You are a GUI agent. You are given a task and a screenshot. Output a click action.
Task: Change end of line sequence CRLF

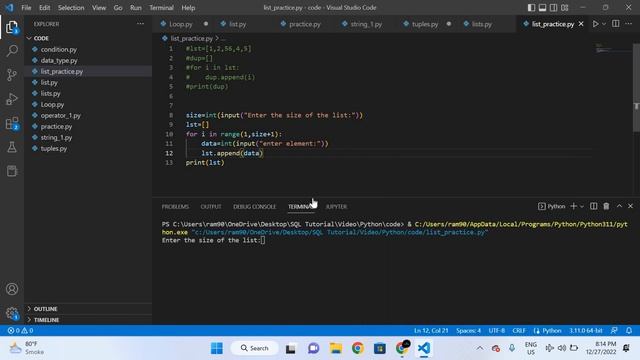(x=519, y=330)
